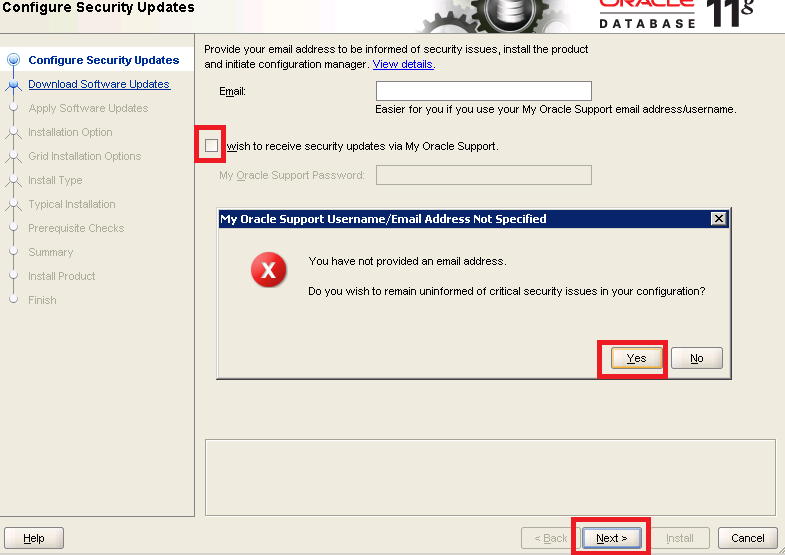Click the Install button
Image resolution: width=785 pixels, height=555 pixels.
click(679, 538)
